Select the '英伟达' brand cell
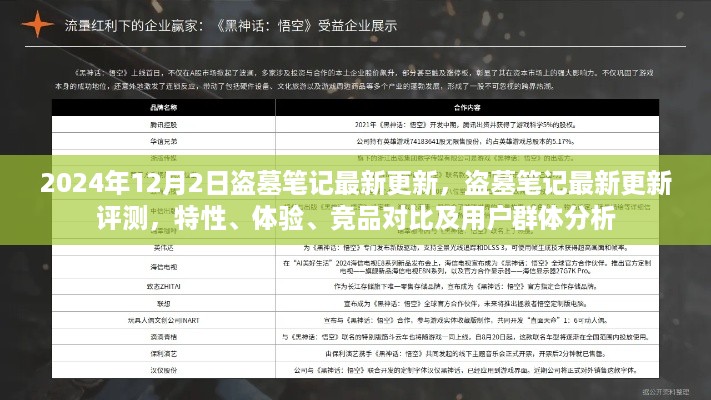 coord(164,248)
